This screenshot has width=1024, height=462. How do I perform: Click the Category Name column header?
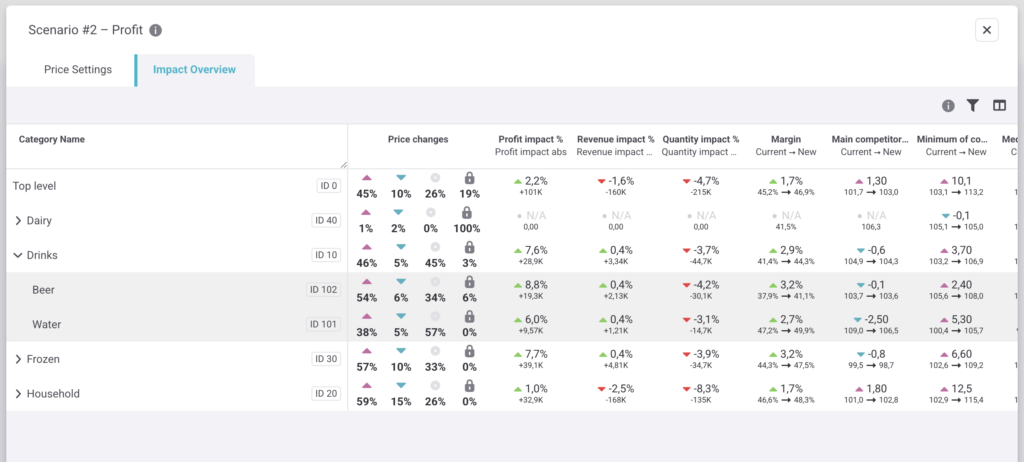[52, 139]
